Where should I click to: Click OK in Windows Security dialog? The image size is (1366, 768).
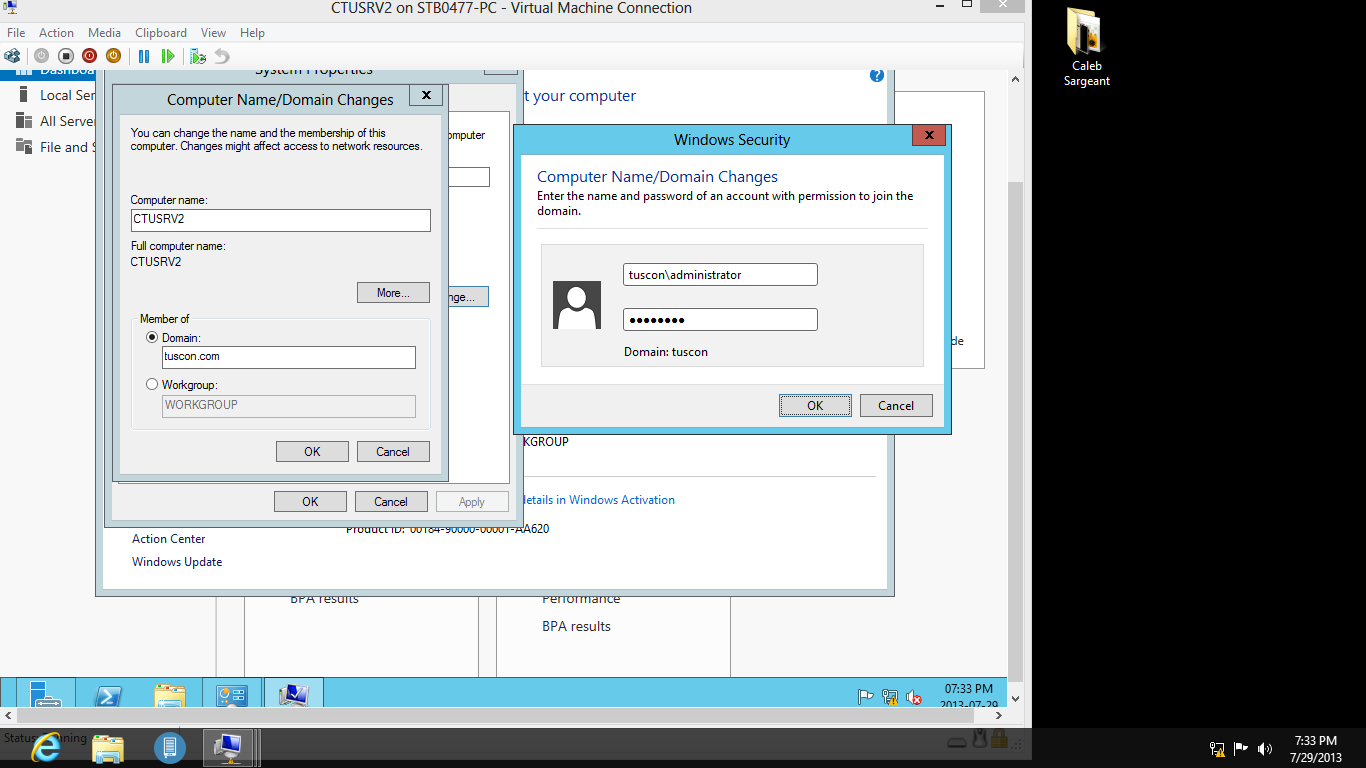tap(815, 405)
